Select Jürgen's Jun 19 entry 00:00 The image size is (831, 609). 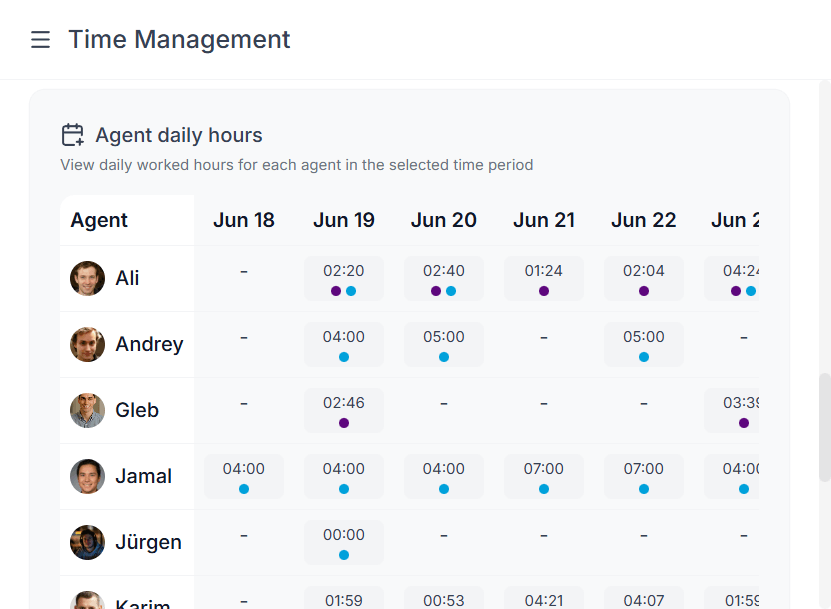pyautogui.click(x=344, y=542)
